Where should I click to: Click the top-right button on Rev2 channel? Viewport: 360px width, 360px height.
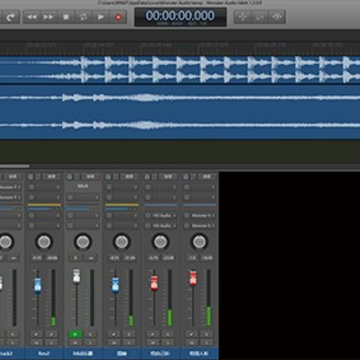(51, 177)
